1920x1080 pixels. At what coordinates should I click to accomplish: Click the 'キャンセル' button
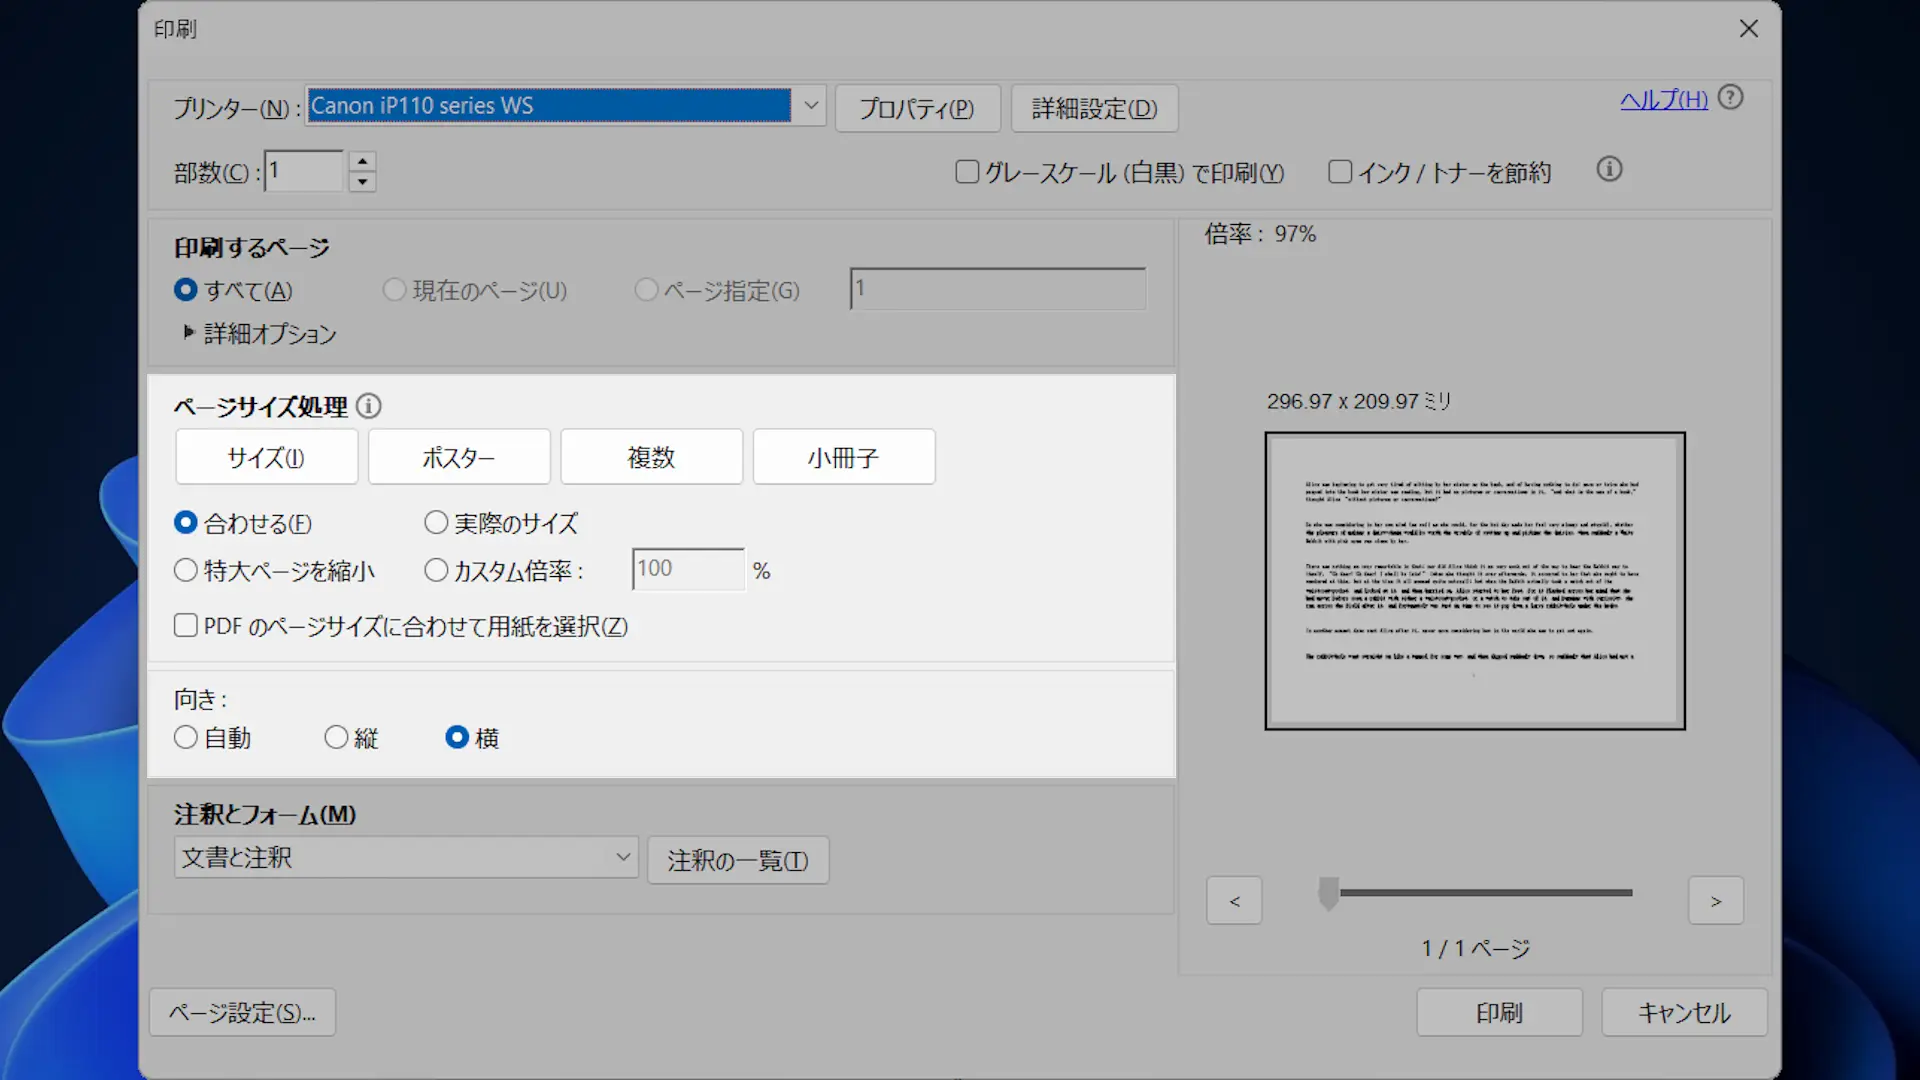click(1684, 1013)
